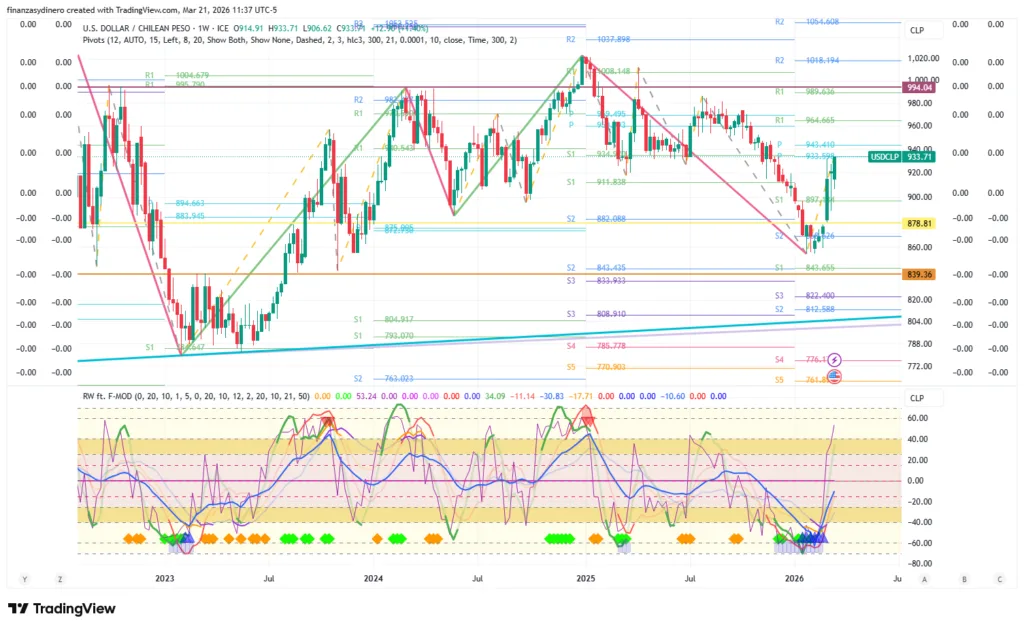Click the 2025 label on the time axis

(584, 578)
